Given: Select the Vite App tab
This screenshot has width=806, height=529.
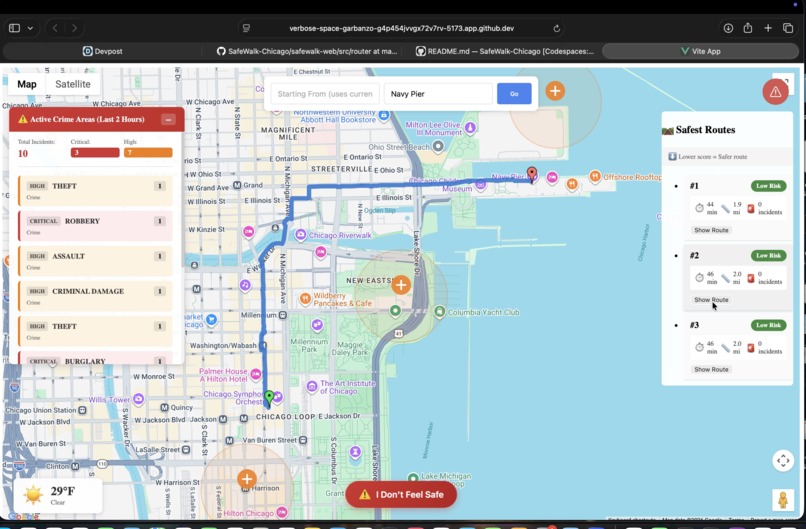Looking at the screenshot, I should pyautogui.click(x=700, y=51).
